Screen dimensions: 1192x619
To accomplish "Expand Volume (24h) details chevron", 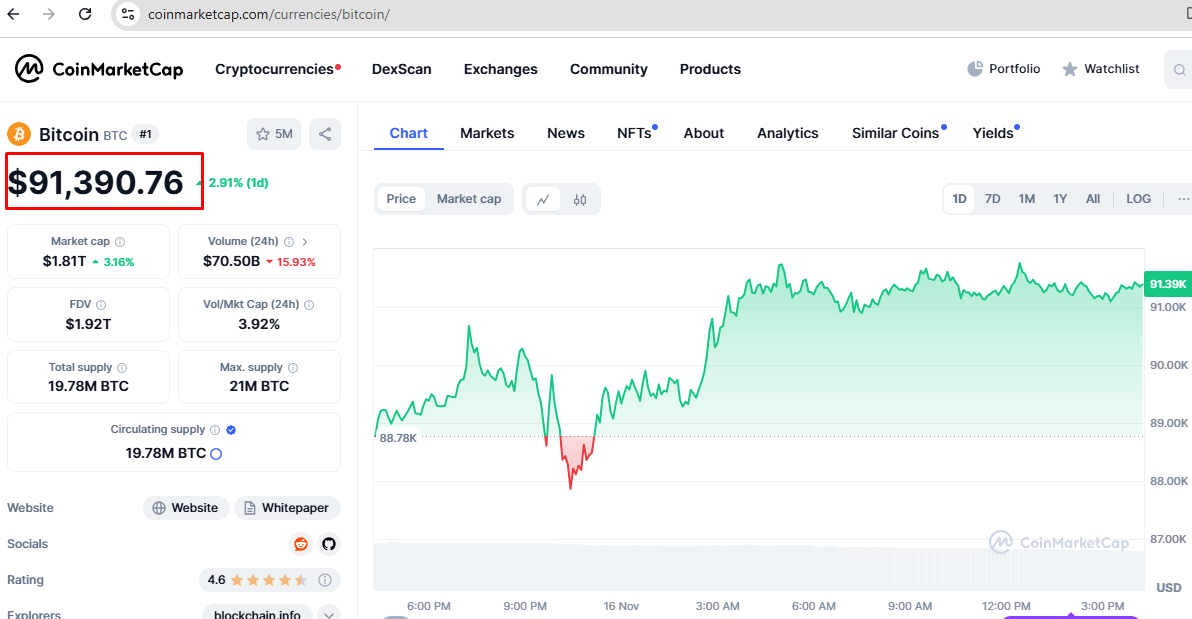I will [305, 242].
